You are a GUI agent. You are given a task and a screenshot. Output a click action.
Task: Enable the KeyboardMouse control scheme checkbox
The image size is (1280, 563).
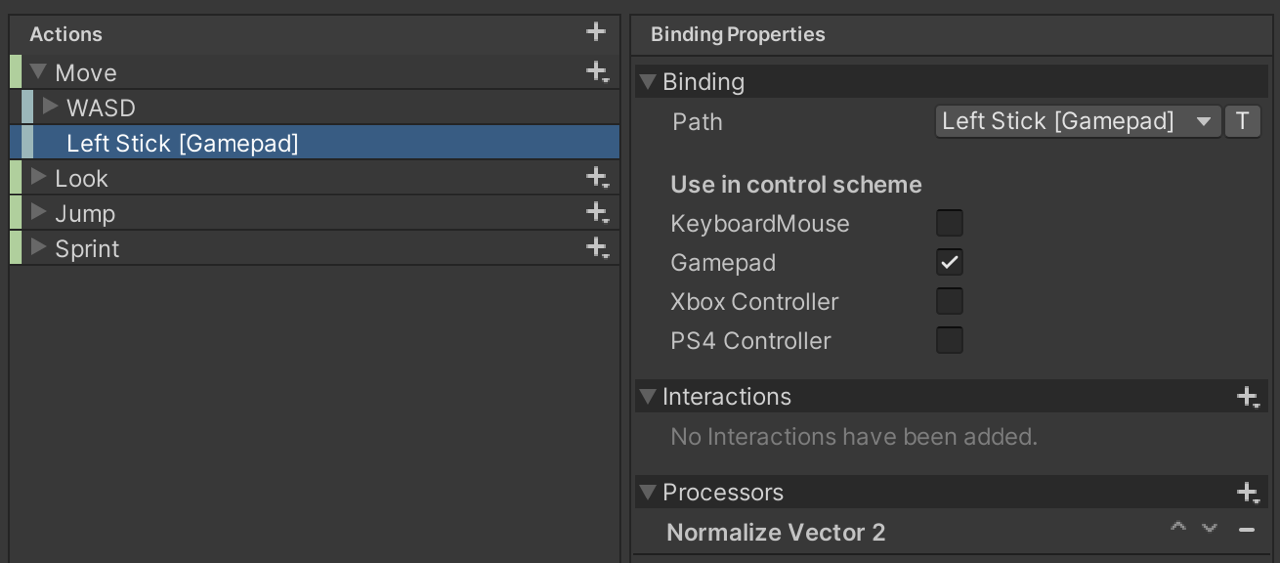coord(949,223)
